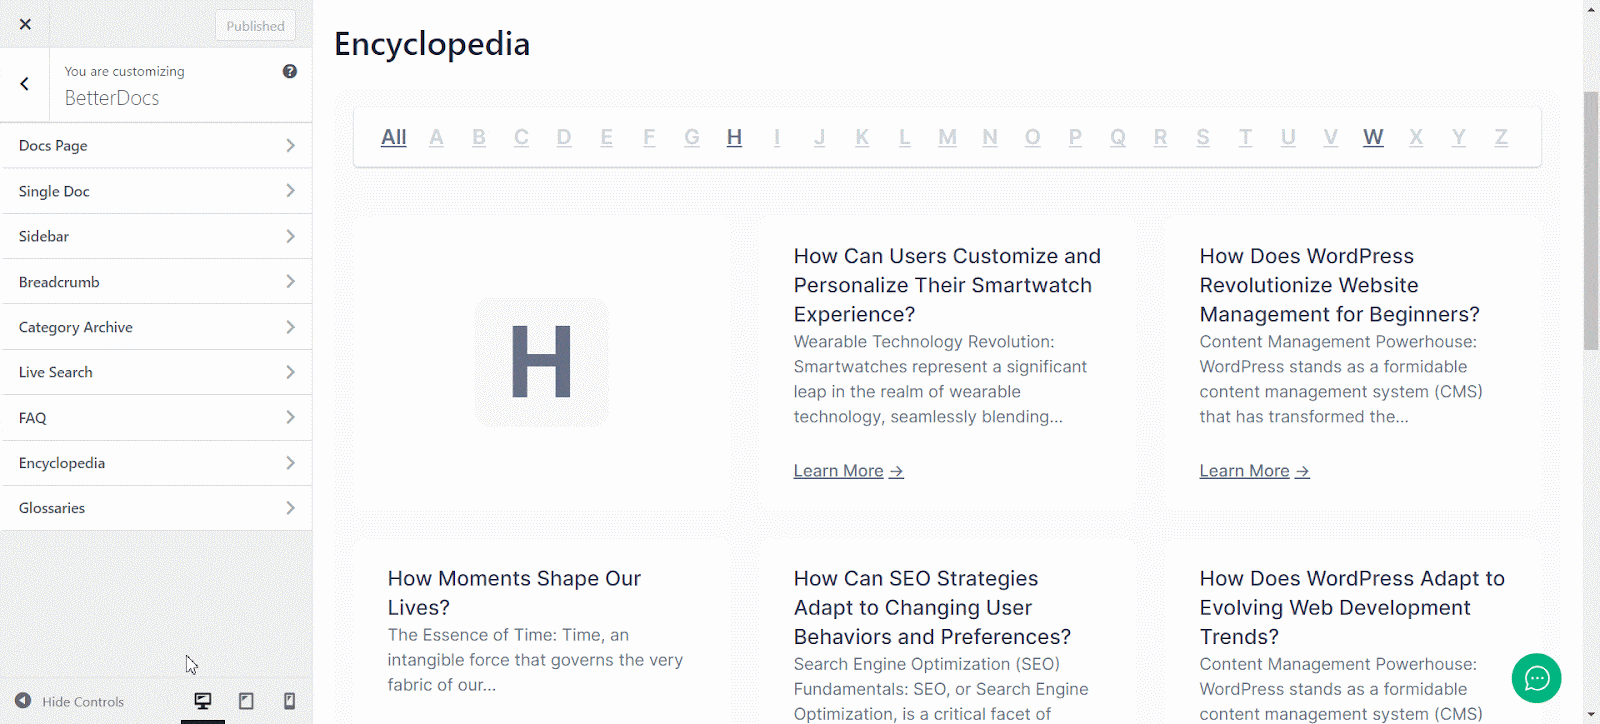
Task: Select the desktop preview icon
Action: point(202,701)
